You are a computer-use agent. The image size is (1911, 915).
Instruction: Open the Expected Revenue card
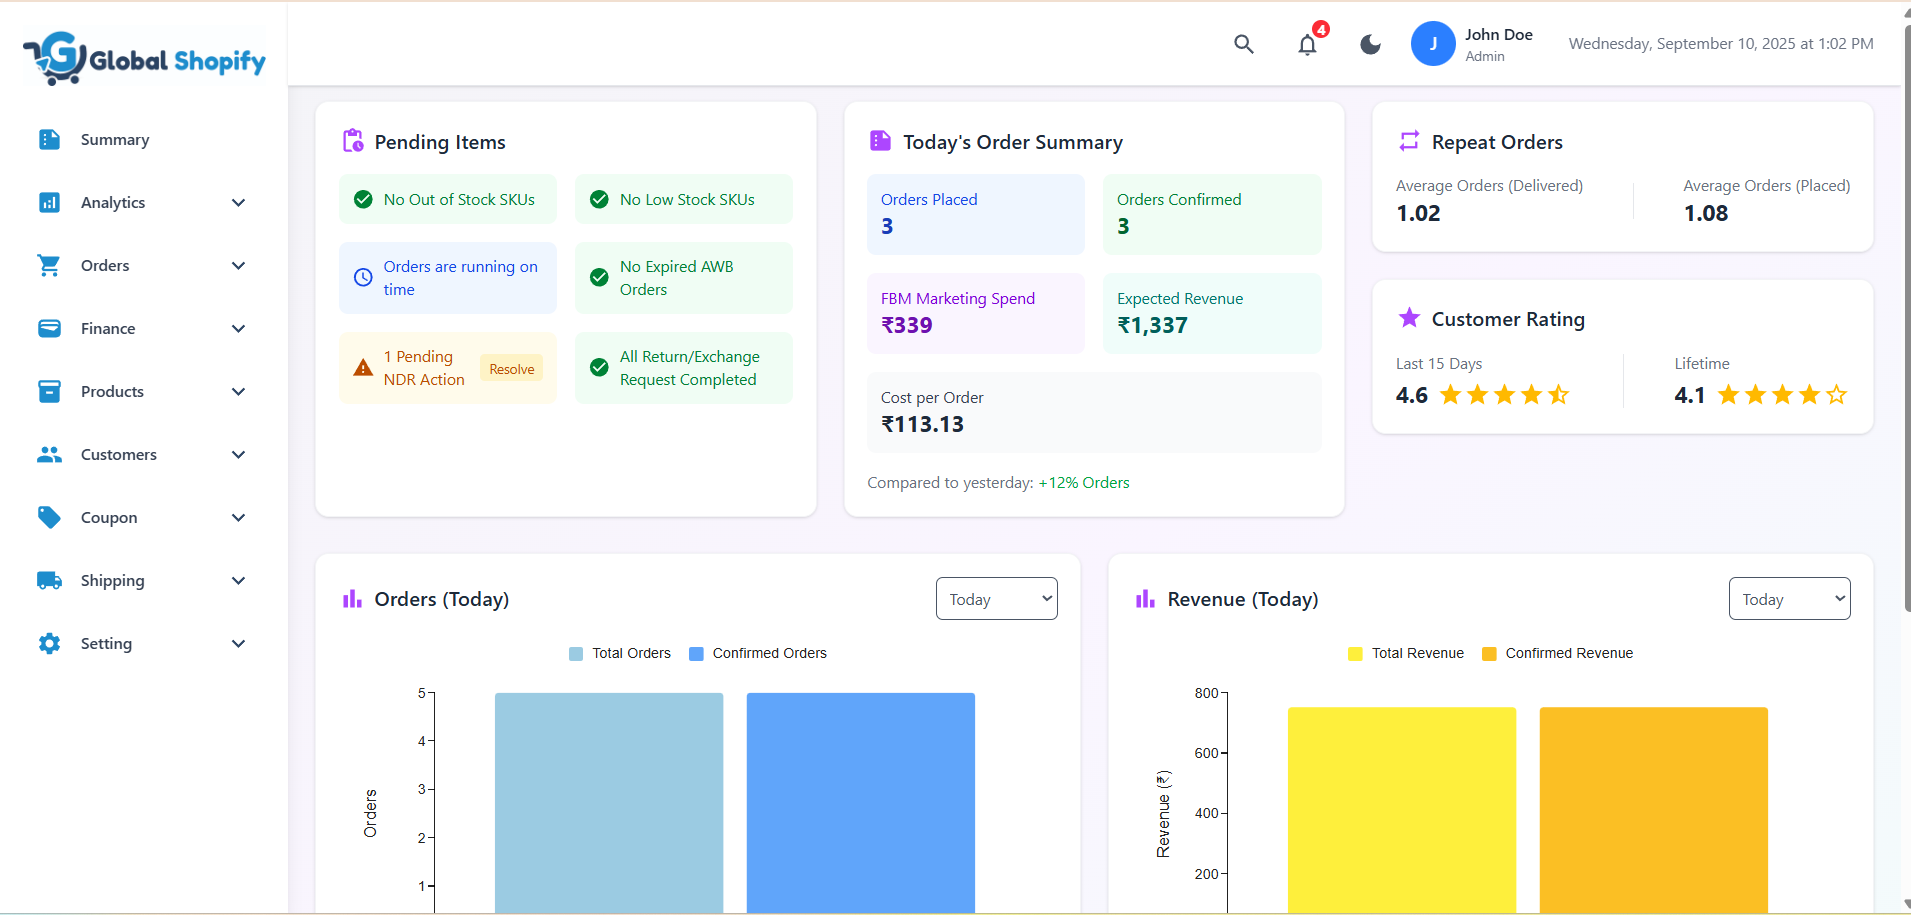1212,313
